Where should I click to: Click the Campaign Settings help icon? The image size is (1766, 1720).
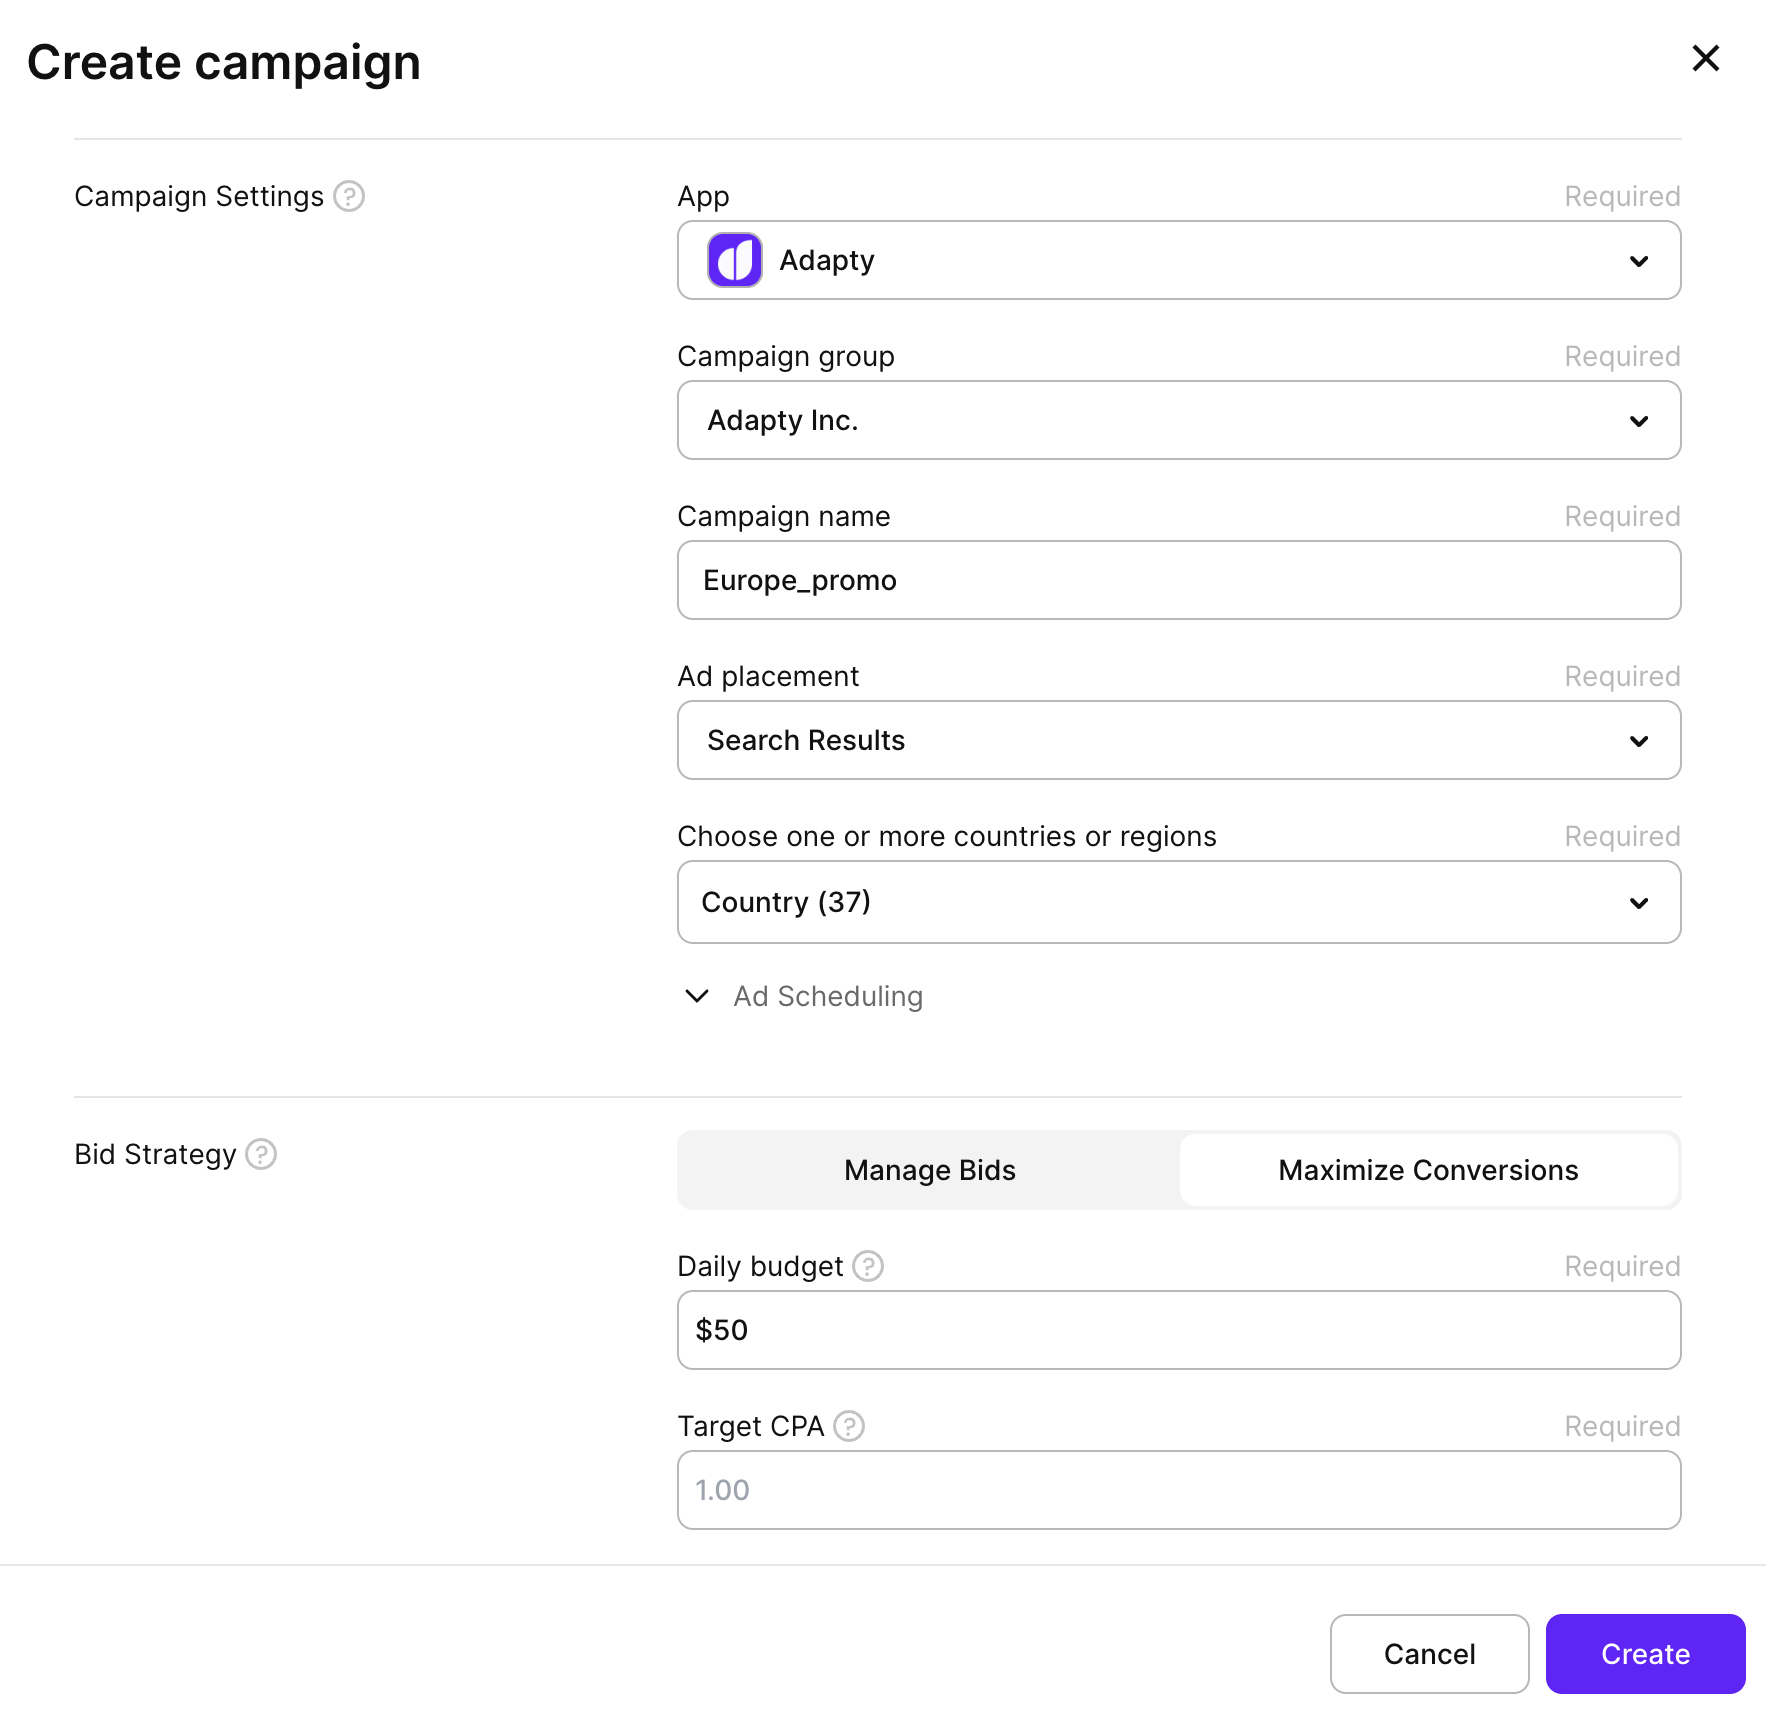click(347, 197)
